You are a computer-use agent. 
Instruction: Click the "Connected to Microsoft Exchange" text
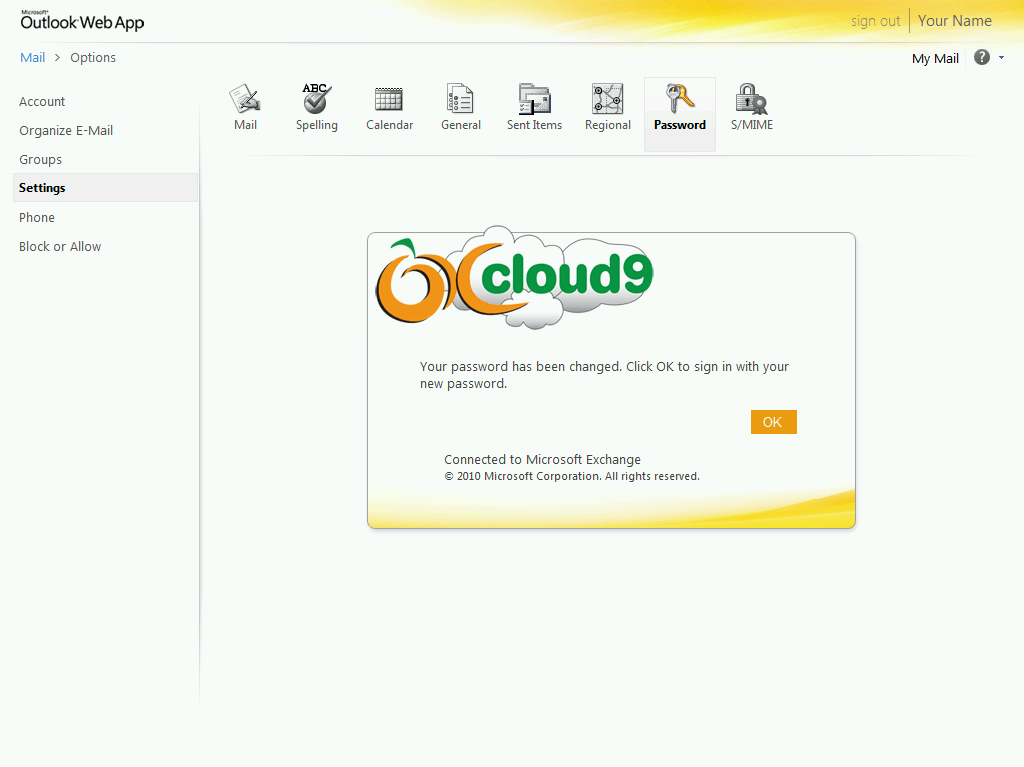[542, 459]
